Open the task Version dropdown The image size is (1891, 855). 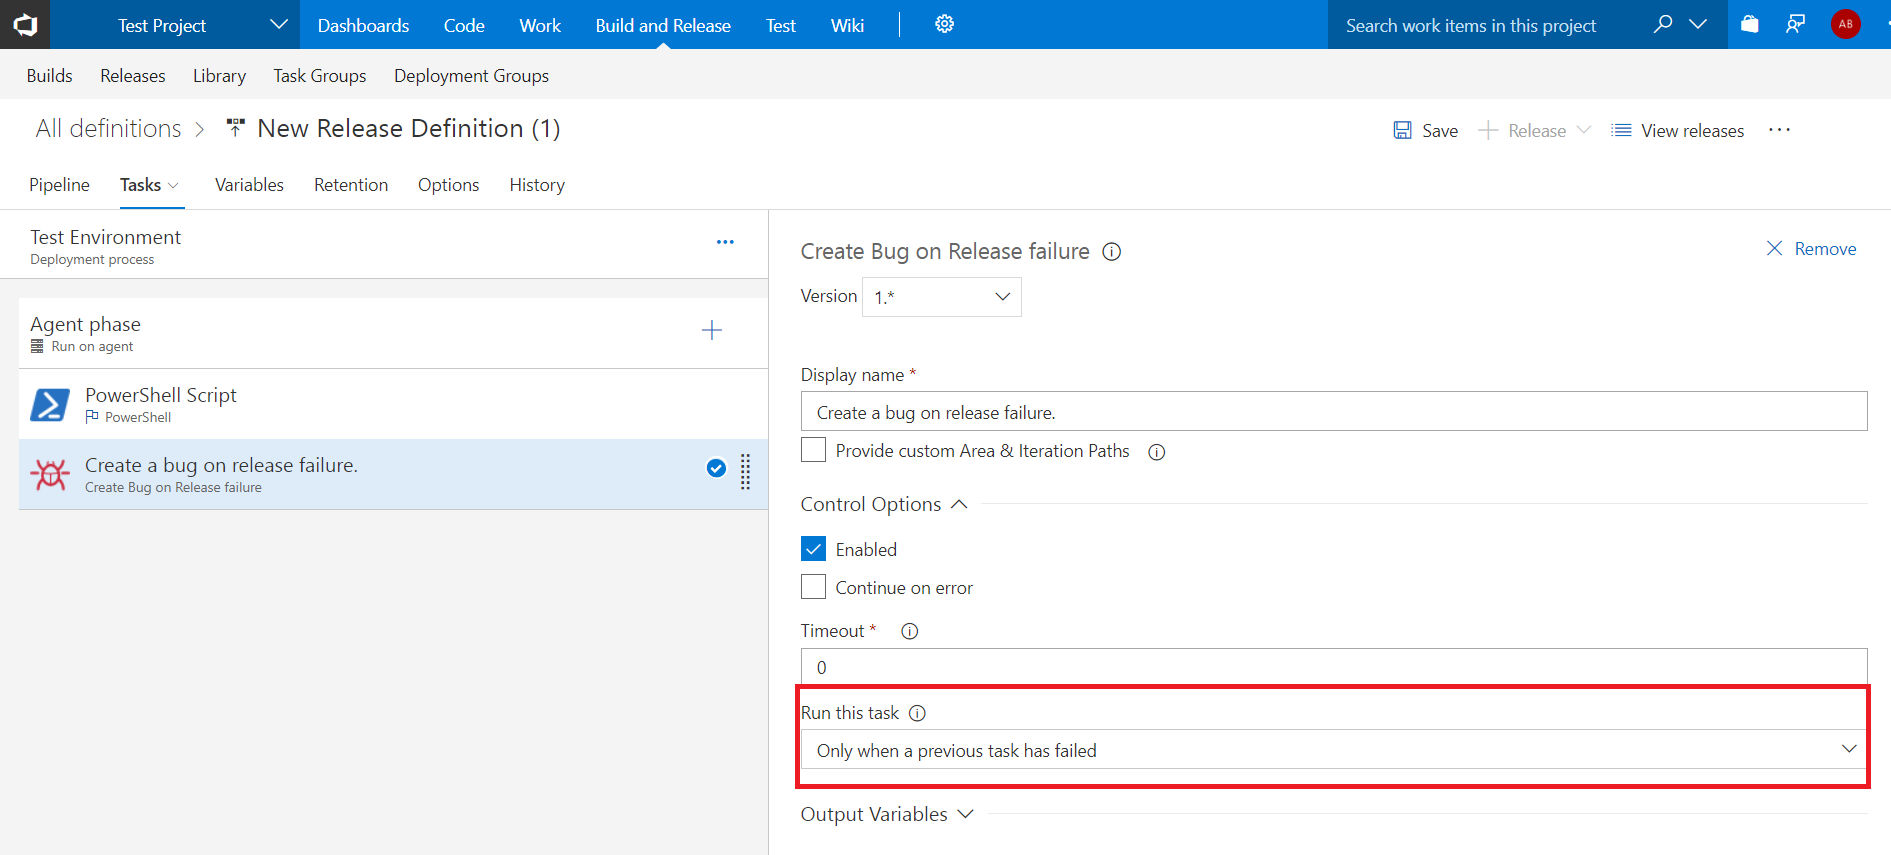pyautogui.click(x=941, y=297)
